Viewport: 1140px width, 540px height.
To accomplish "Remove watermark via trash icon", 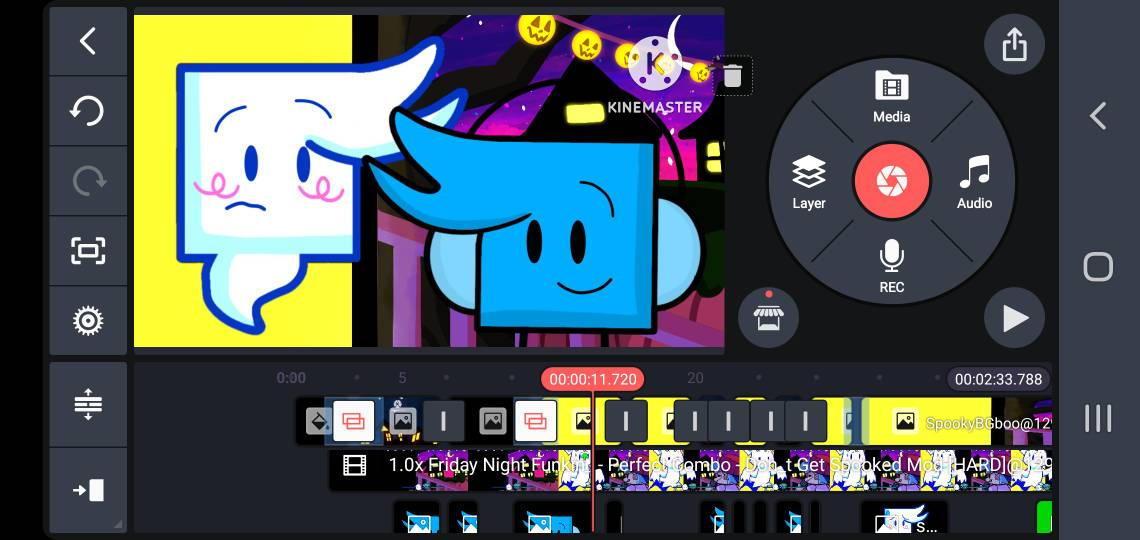I will 733,76.
